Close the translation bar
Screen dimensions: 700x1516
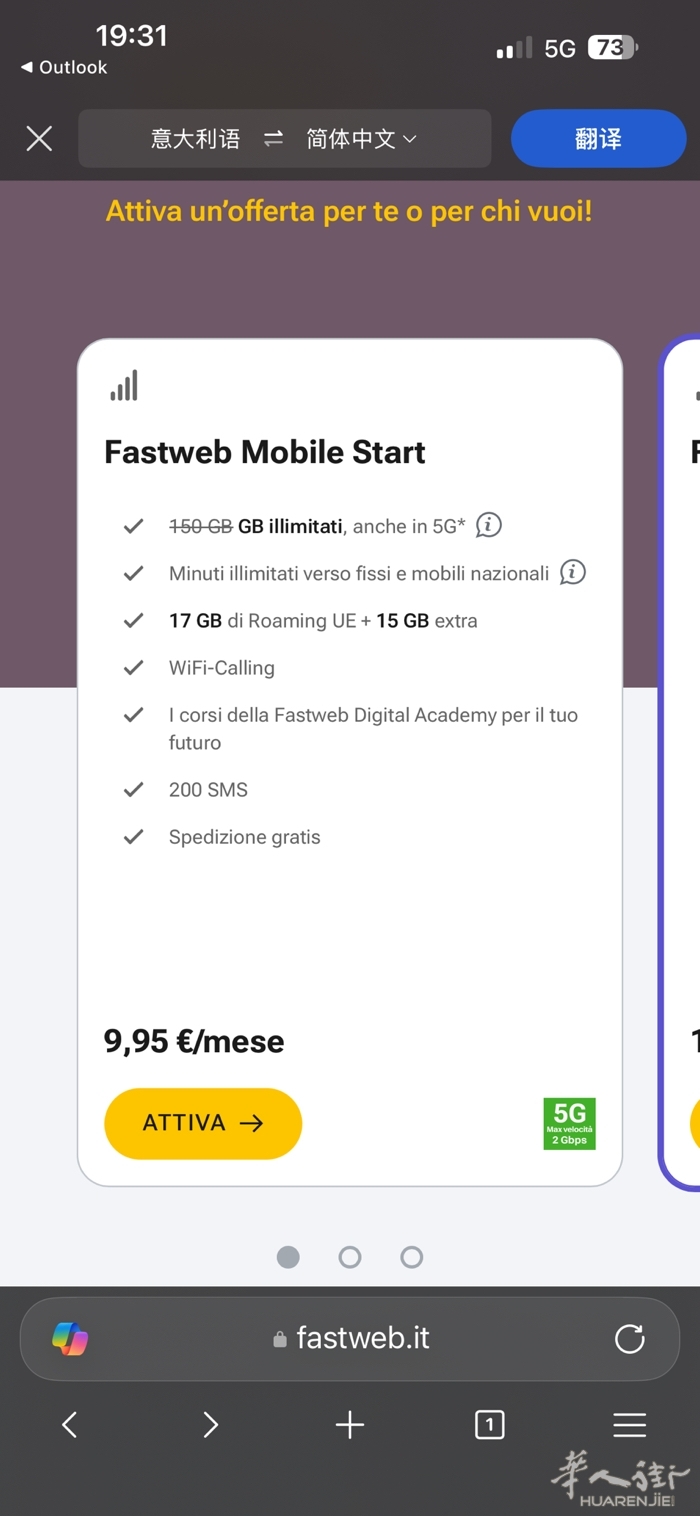39,138
